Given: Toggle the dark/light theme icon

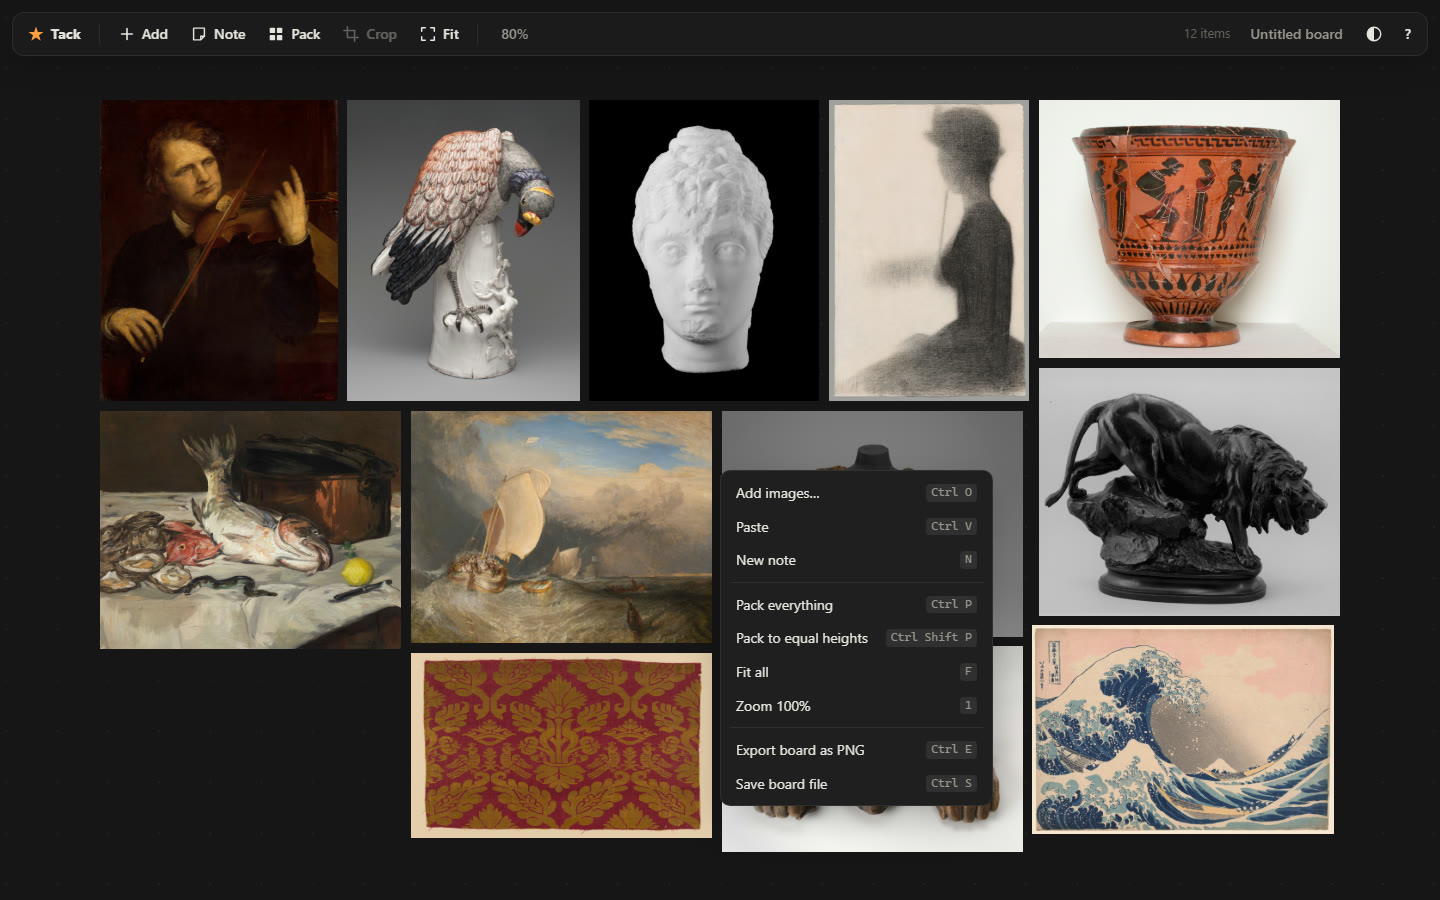Looking at the screenshot, I should tap(1374, 34).
